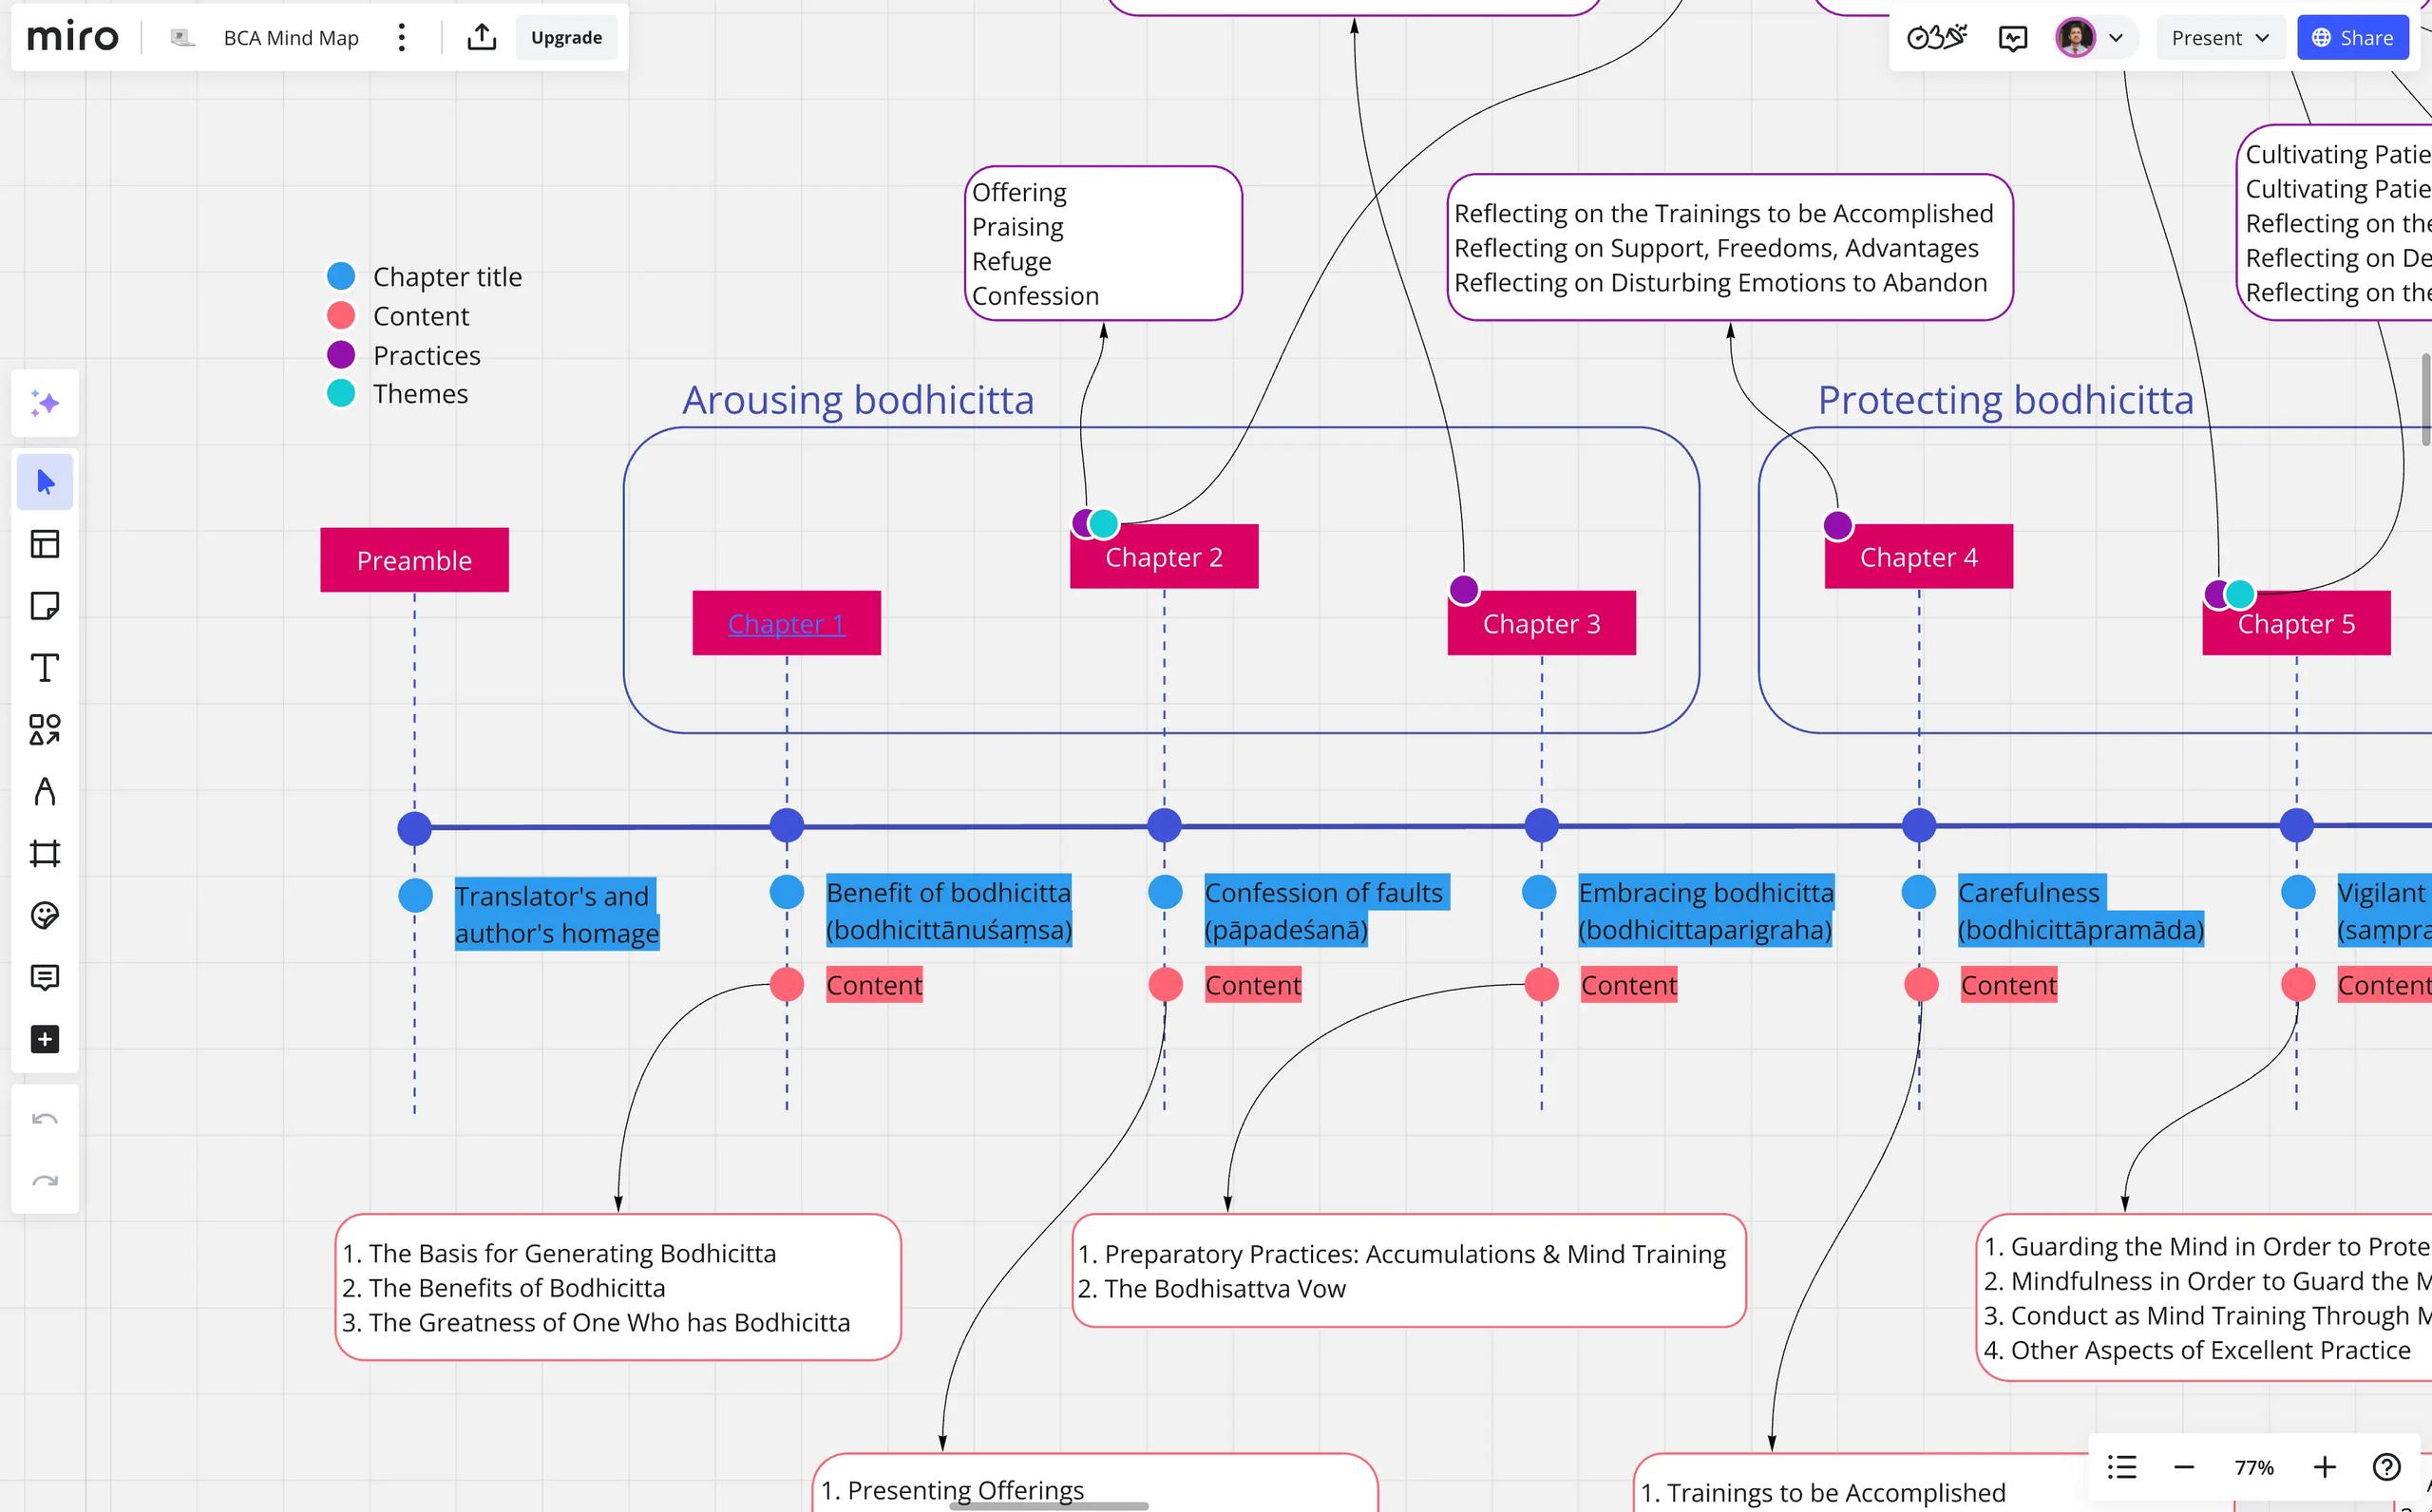Viewport: 2432px width, 1512px height.
Task: Click the zoom in plus button
Action: 2324,1467
